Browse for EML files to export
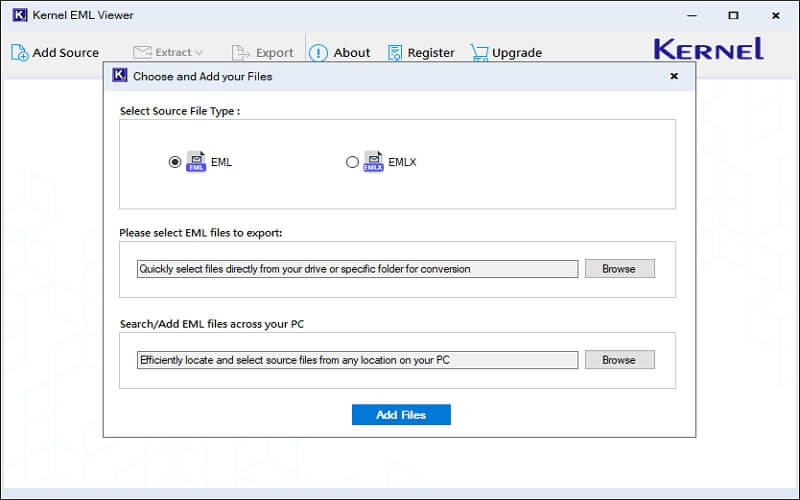Image resolution: width=800 pixels, height=500 pixels. click(619, 269)
